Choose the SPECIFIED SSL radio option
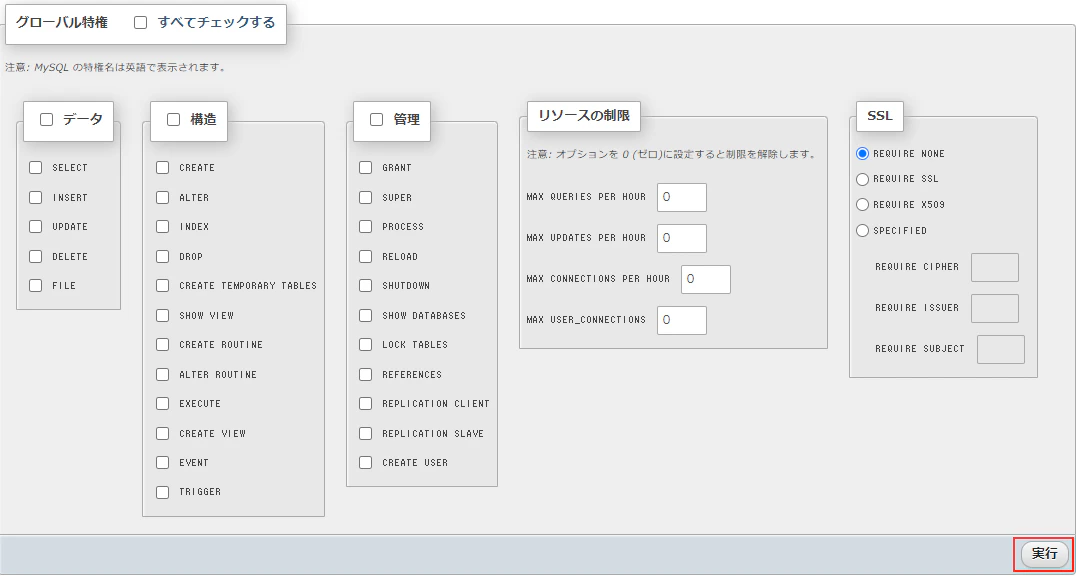Image resolution: width=1076 pixels, height=584 pixels. (x=863, y=231)
